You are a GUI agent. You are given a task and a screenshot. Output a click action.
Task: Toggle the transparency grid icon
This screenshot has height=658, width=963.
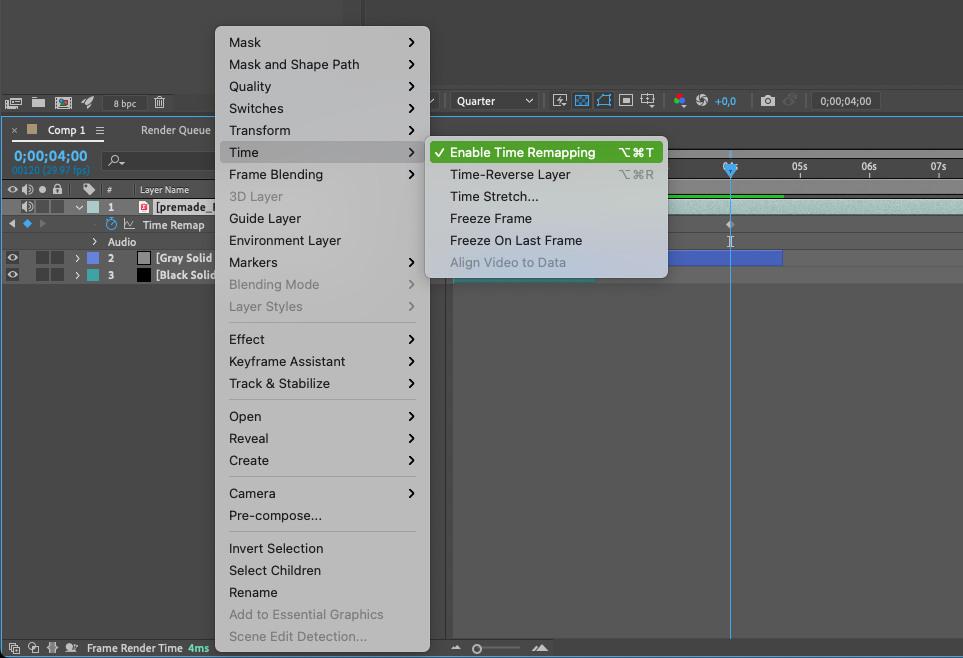[582, 101]
